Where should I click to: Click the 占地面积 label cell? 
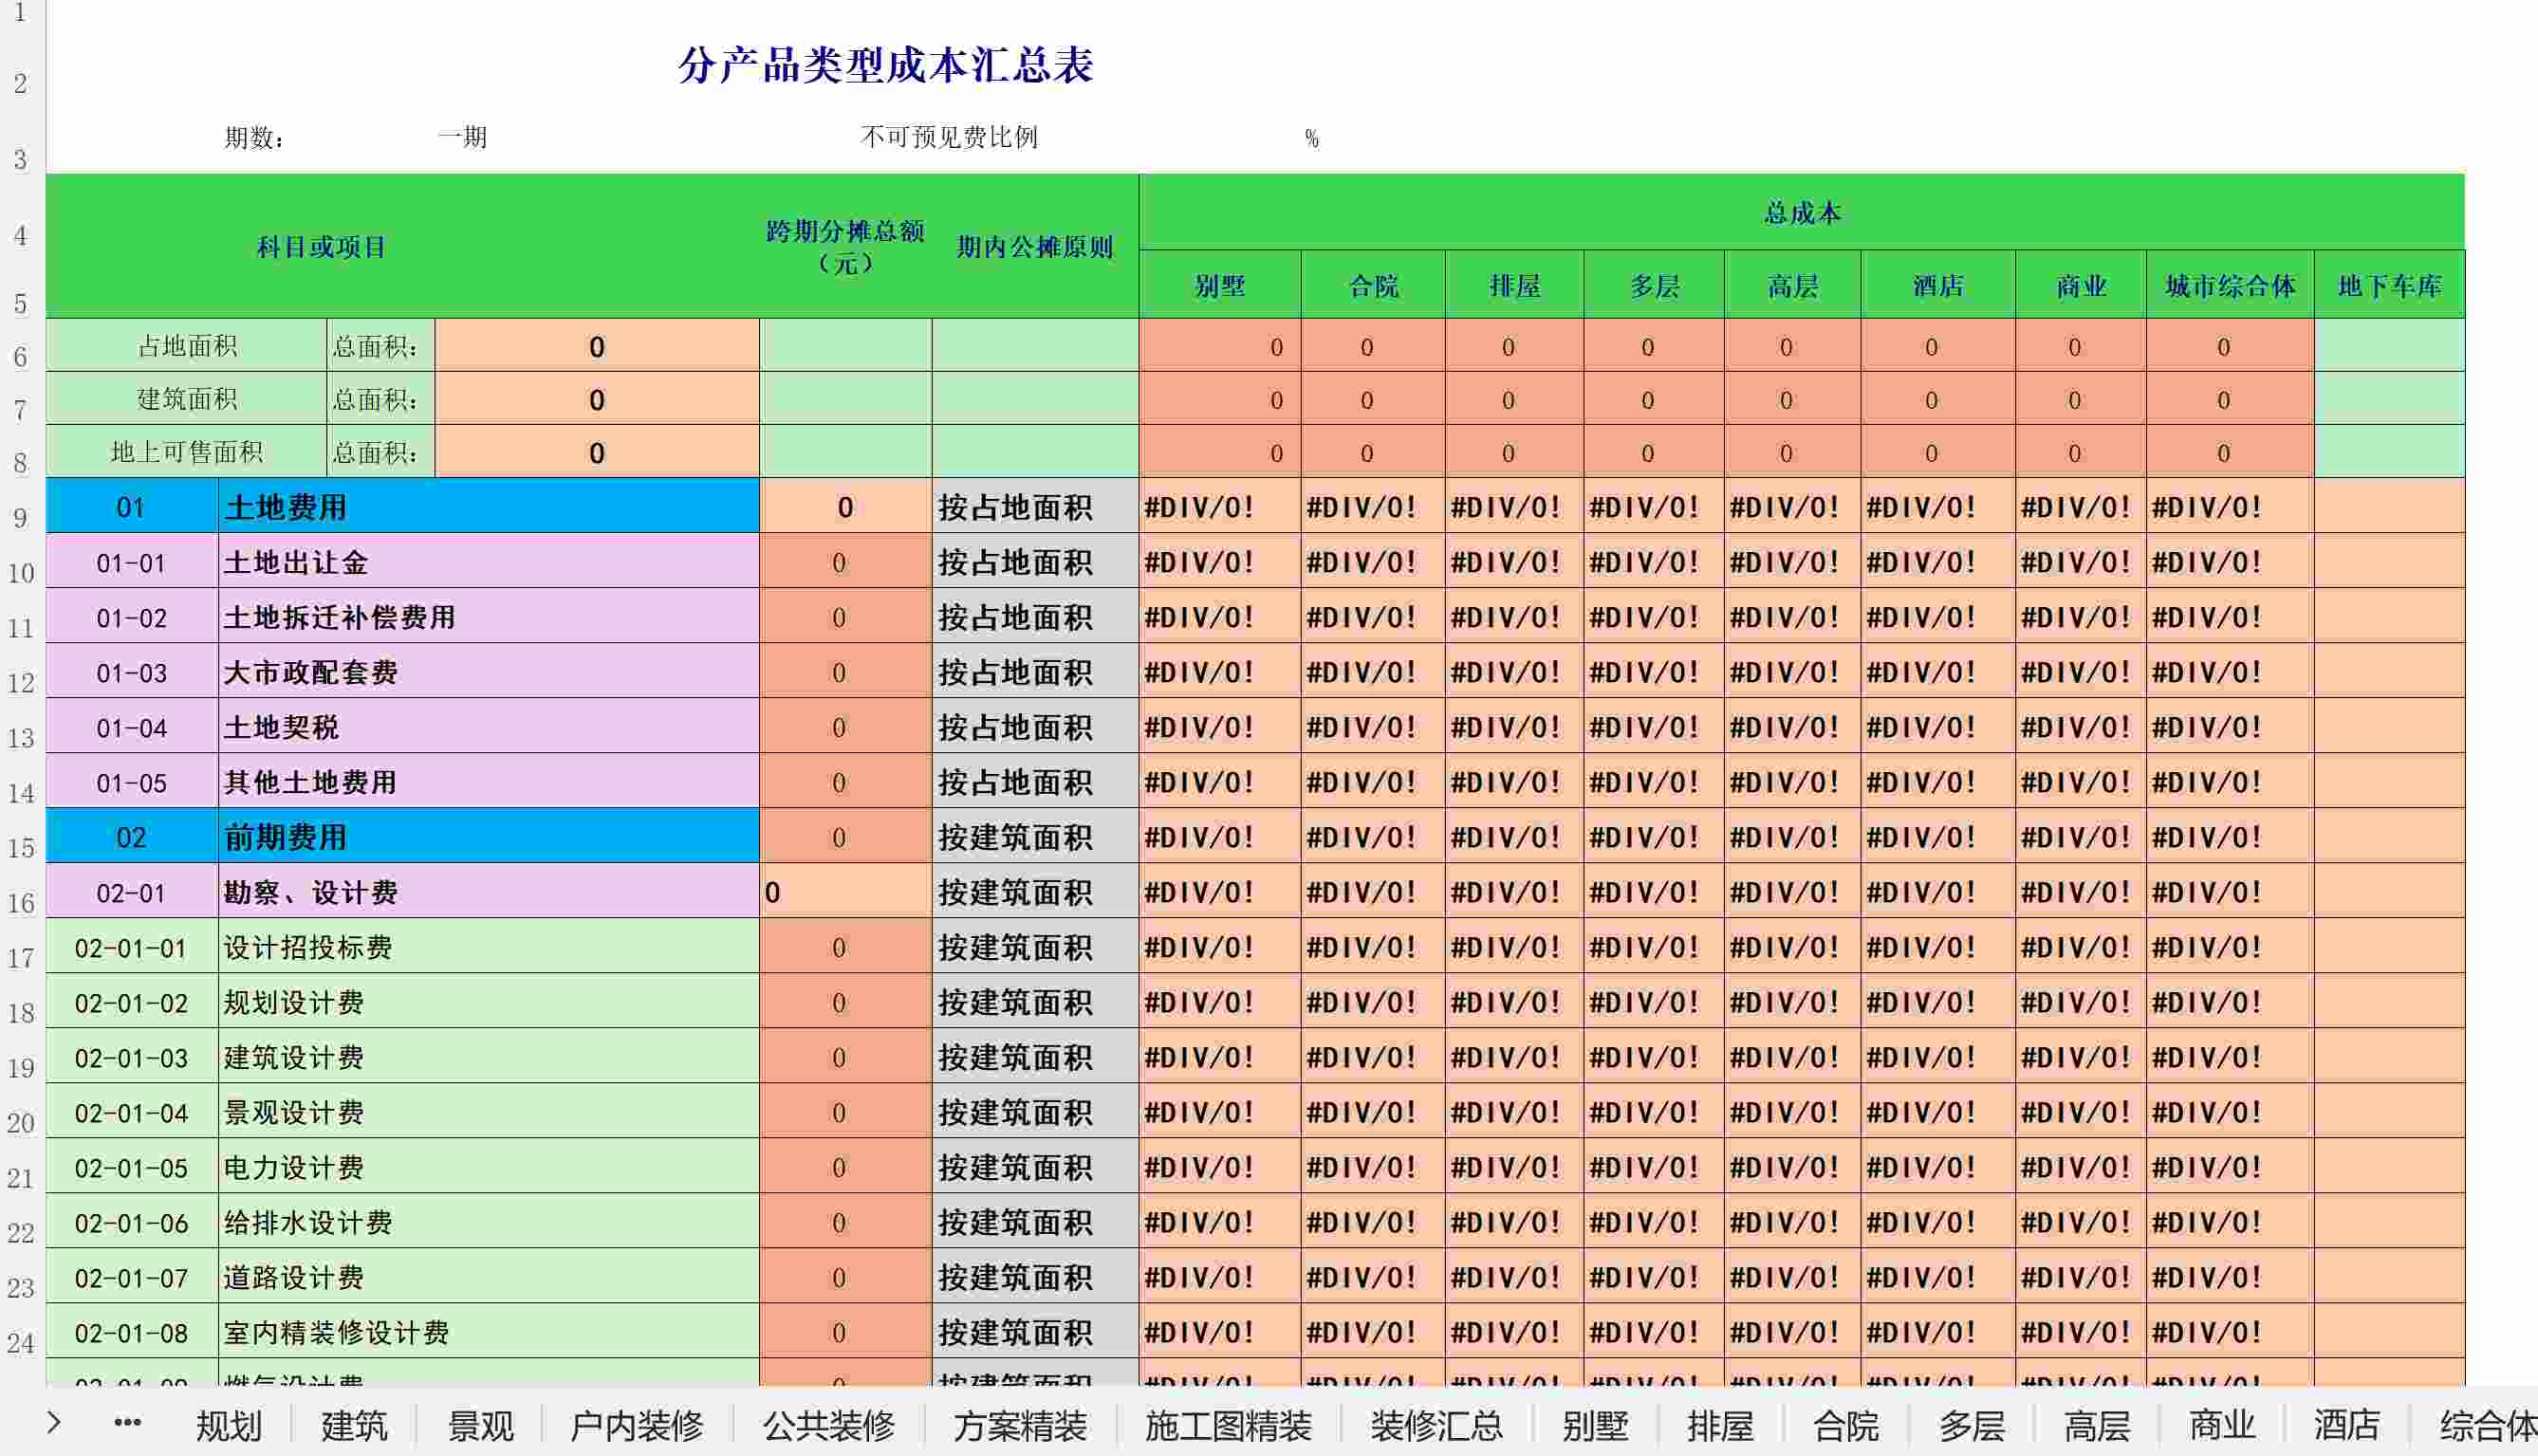point(187,346)
